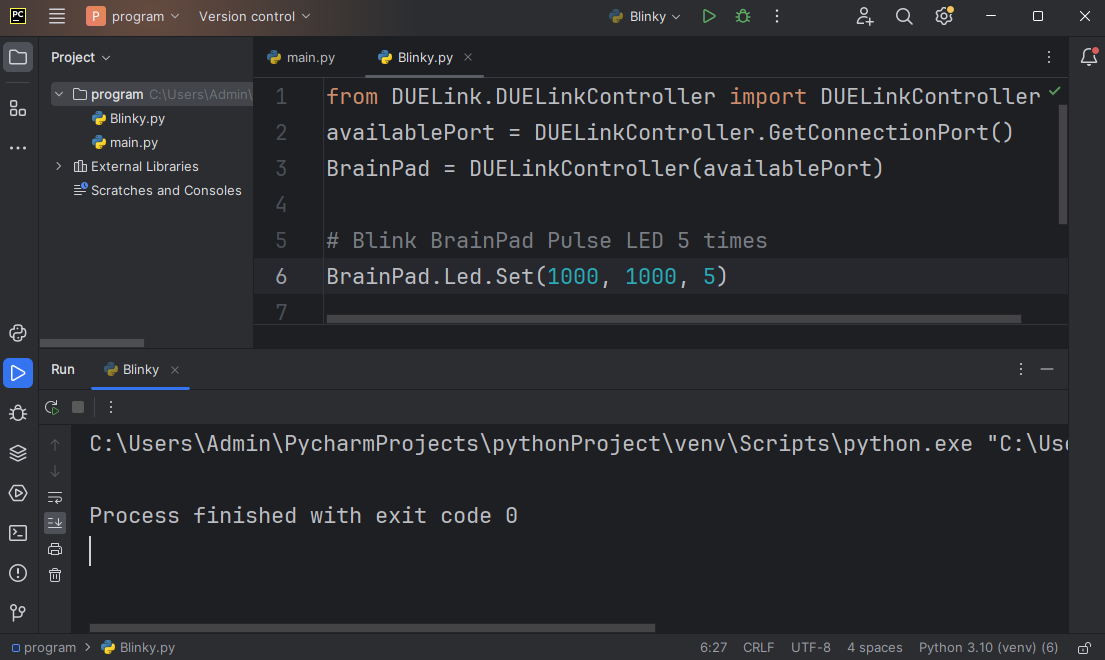Expand the External Libraries tree node
The image size is (1105, 660).
[59, 166]
